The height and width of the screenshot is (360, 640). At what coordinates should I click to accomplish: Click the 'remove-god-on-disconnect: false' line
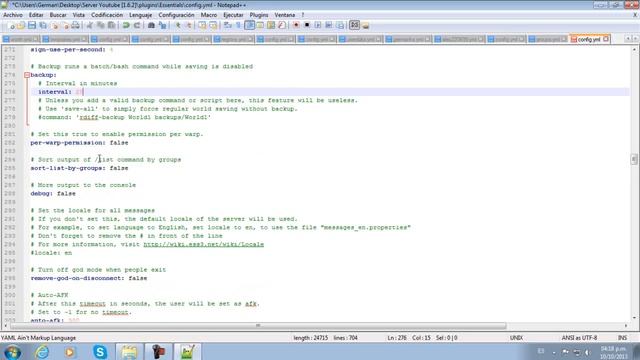click(x=89, y=278)
